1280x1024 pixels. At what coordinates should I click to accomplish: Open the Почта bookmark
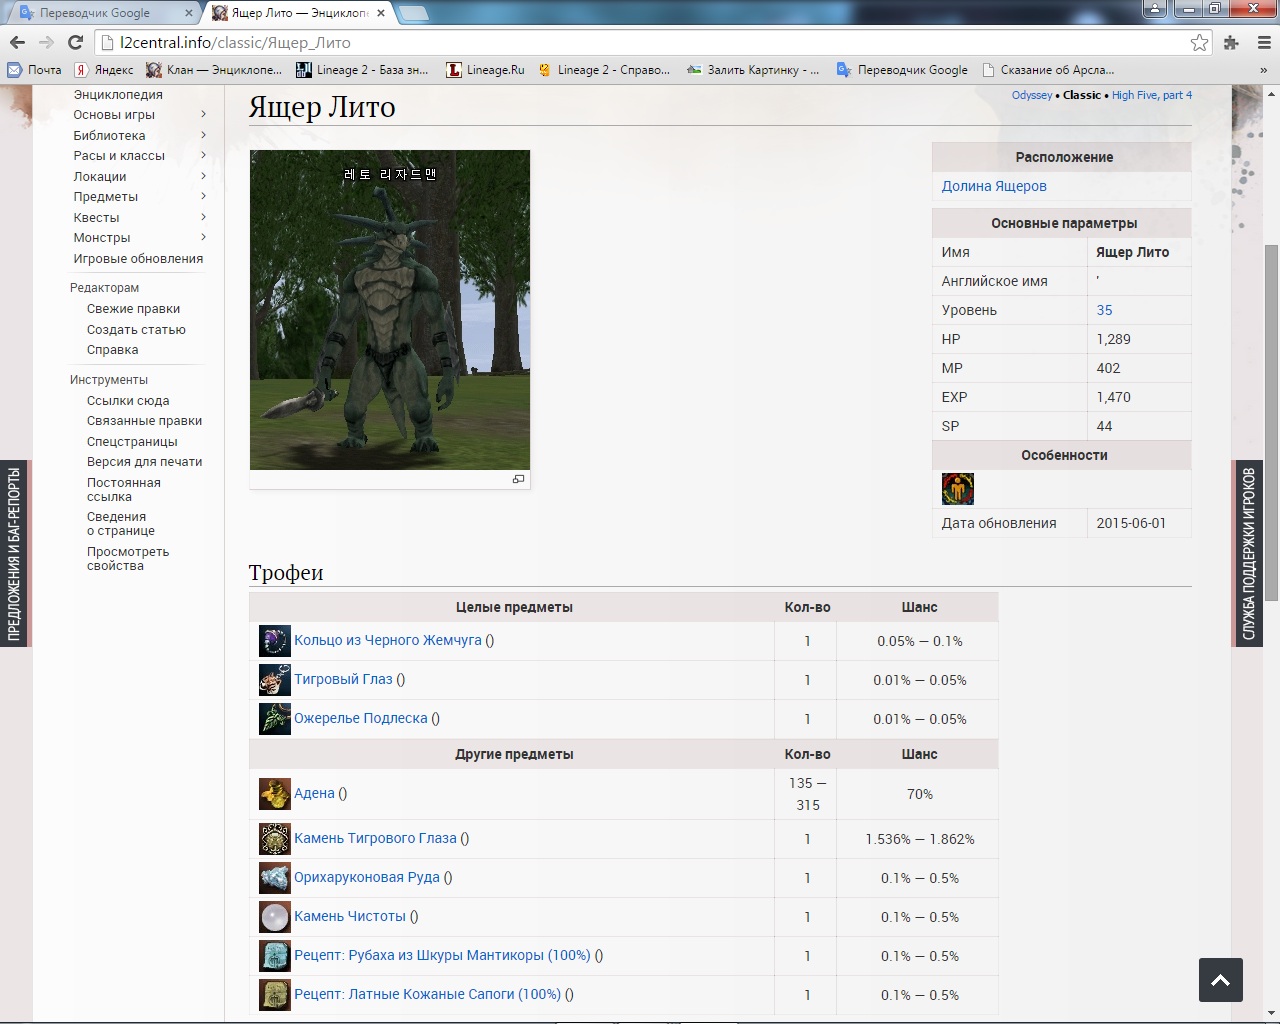point(35,70)
